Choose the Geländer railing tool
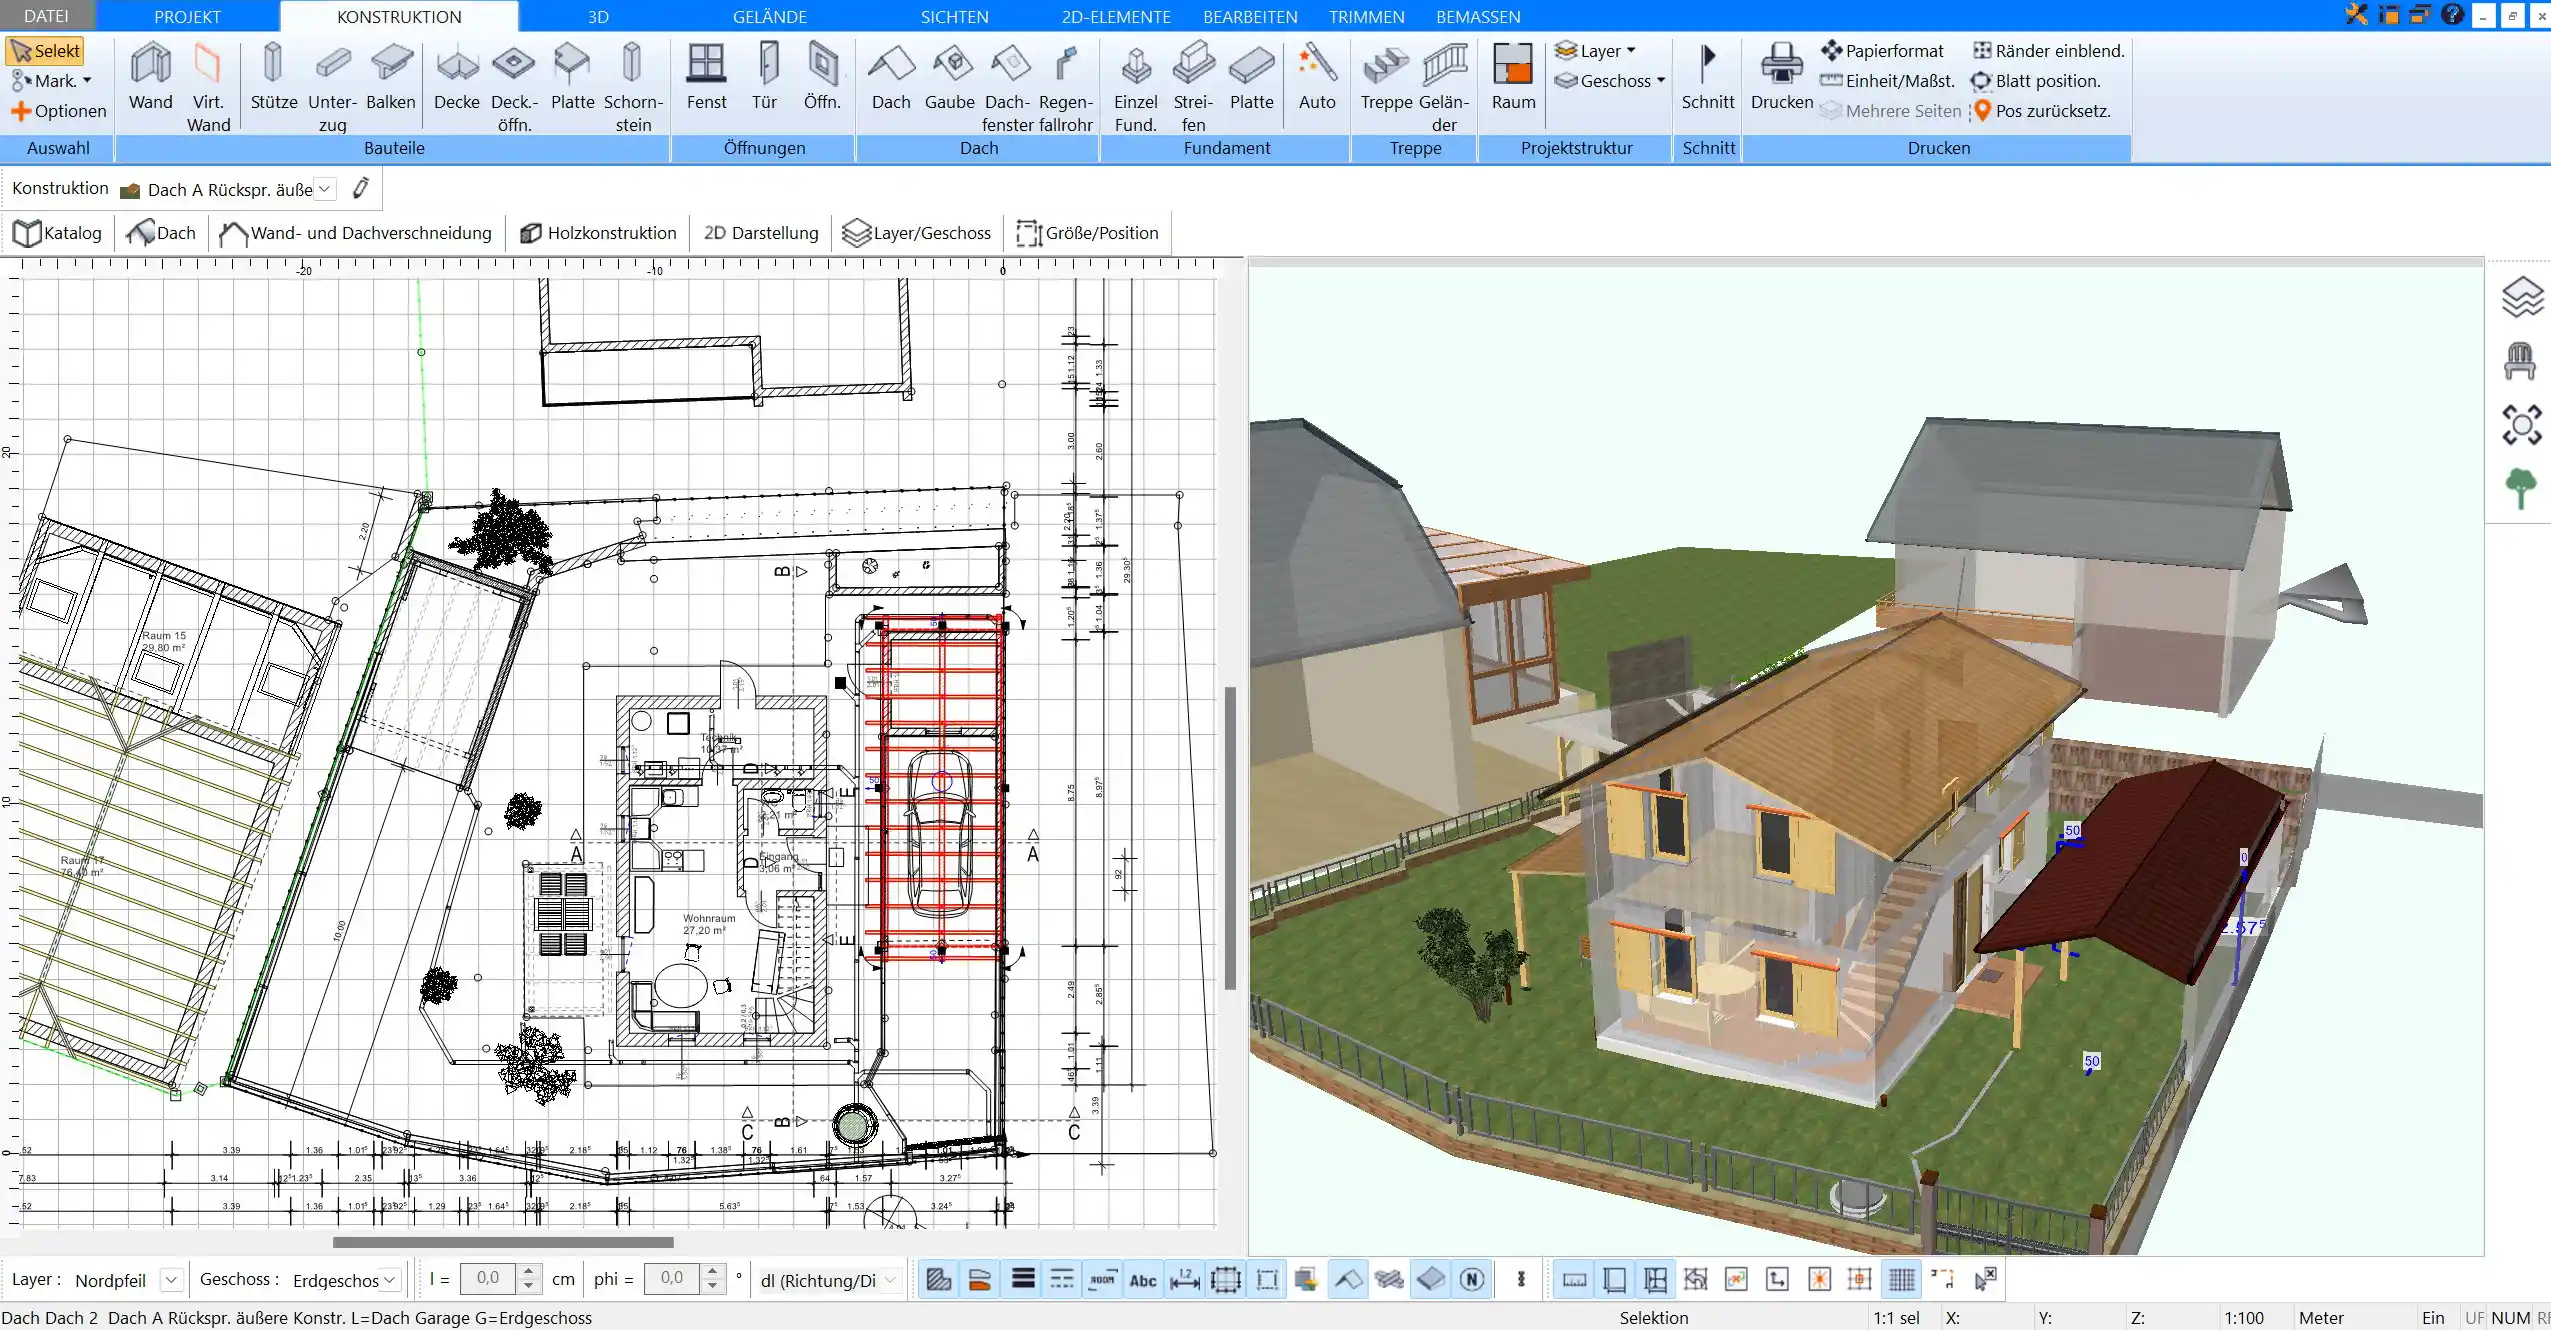The image size is (2551, 1330). (1444, 88)
